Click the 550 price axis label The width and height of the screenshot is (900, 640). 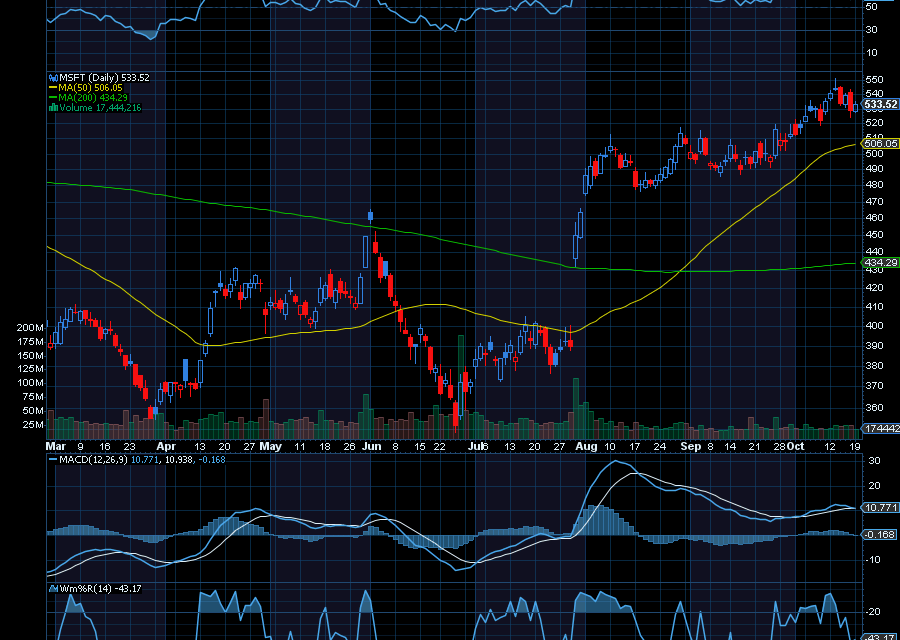[874, 79]
